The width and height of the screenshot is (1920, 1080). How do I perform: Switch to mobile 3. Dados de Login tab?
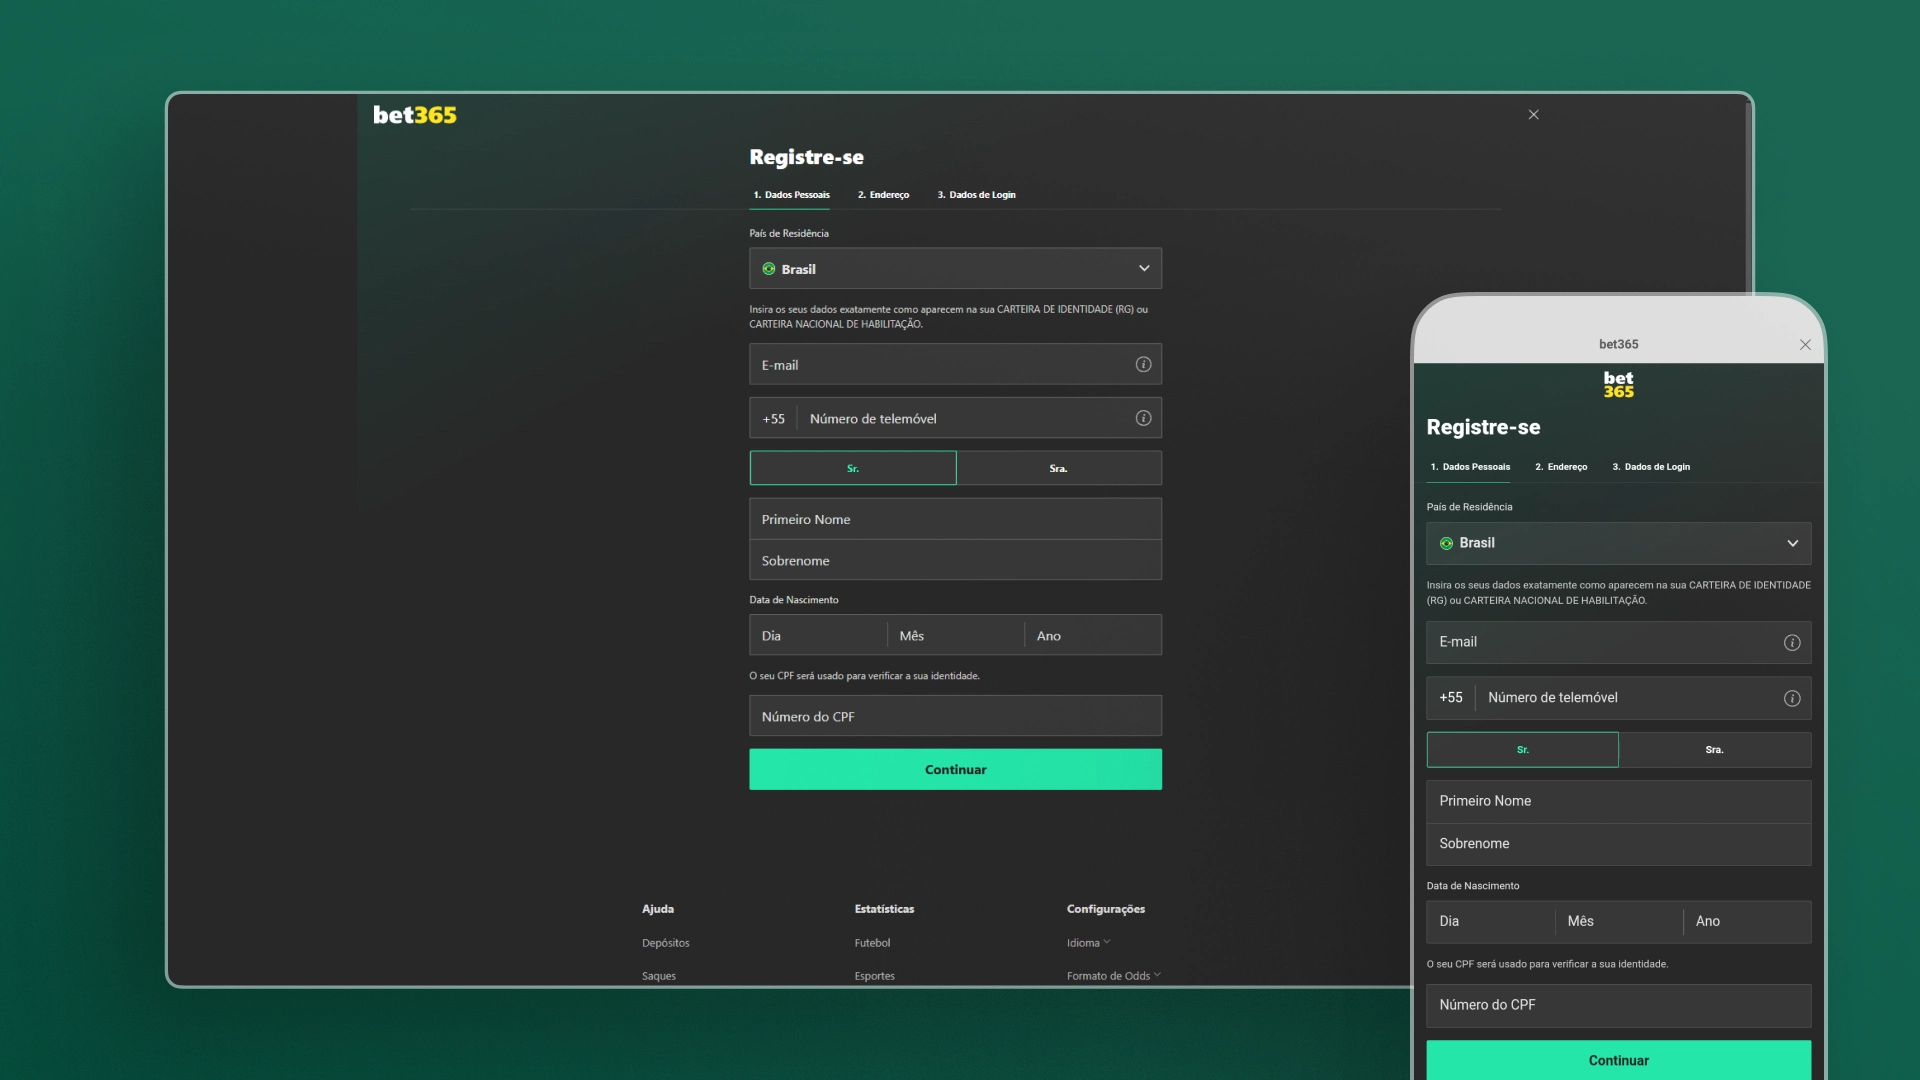[x=1651, y=467]
